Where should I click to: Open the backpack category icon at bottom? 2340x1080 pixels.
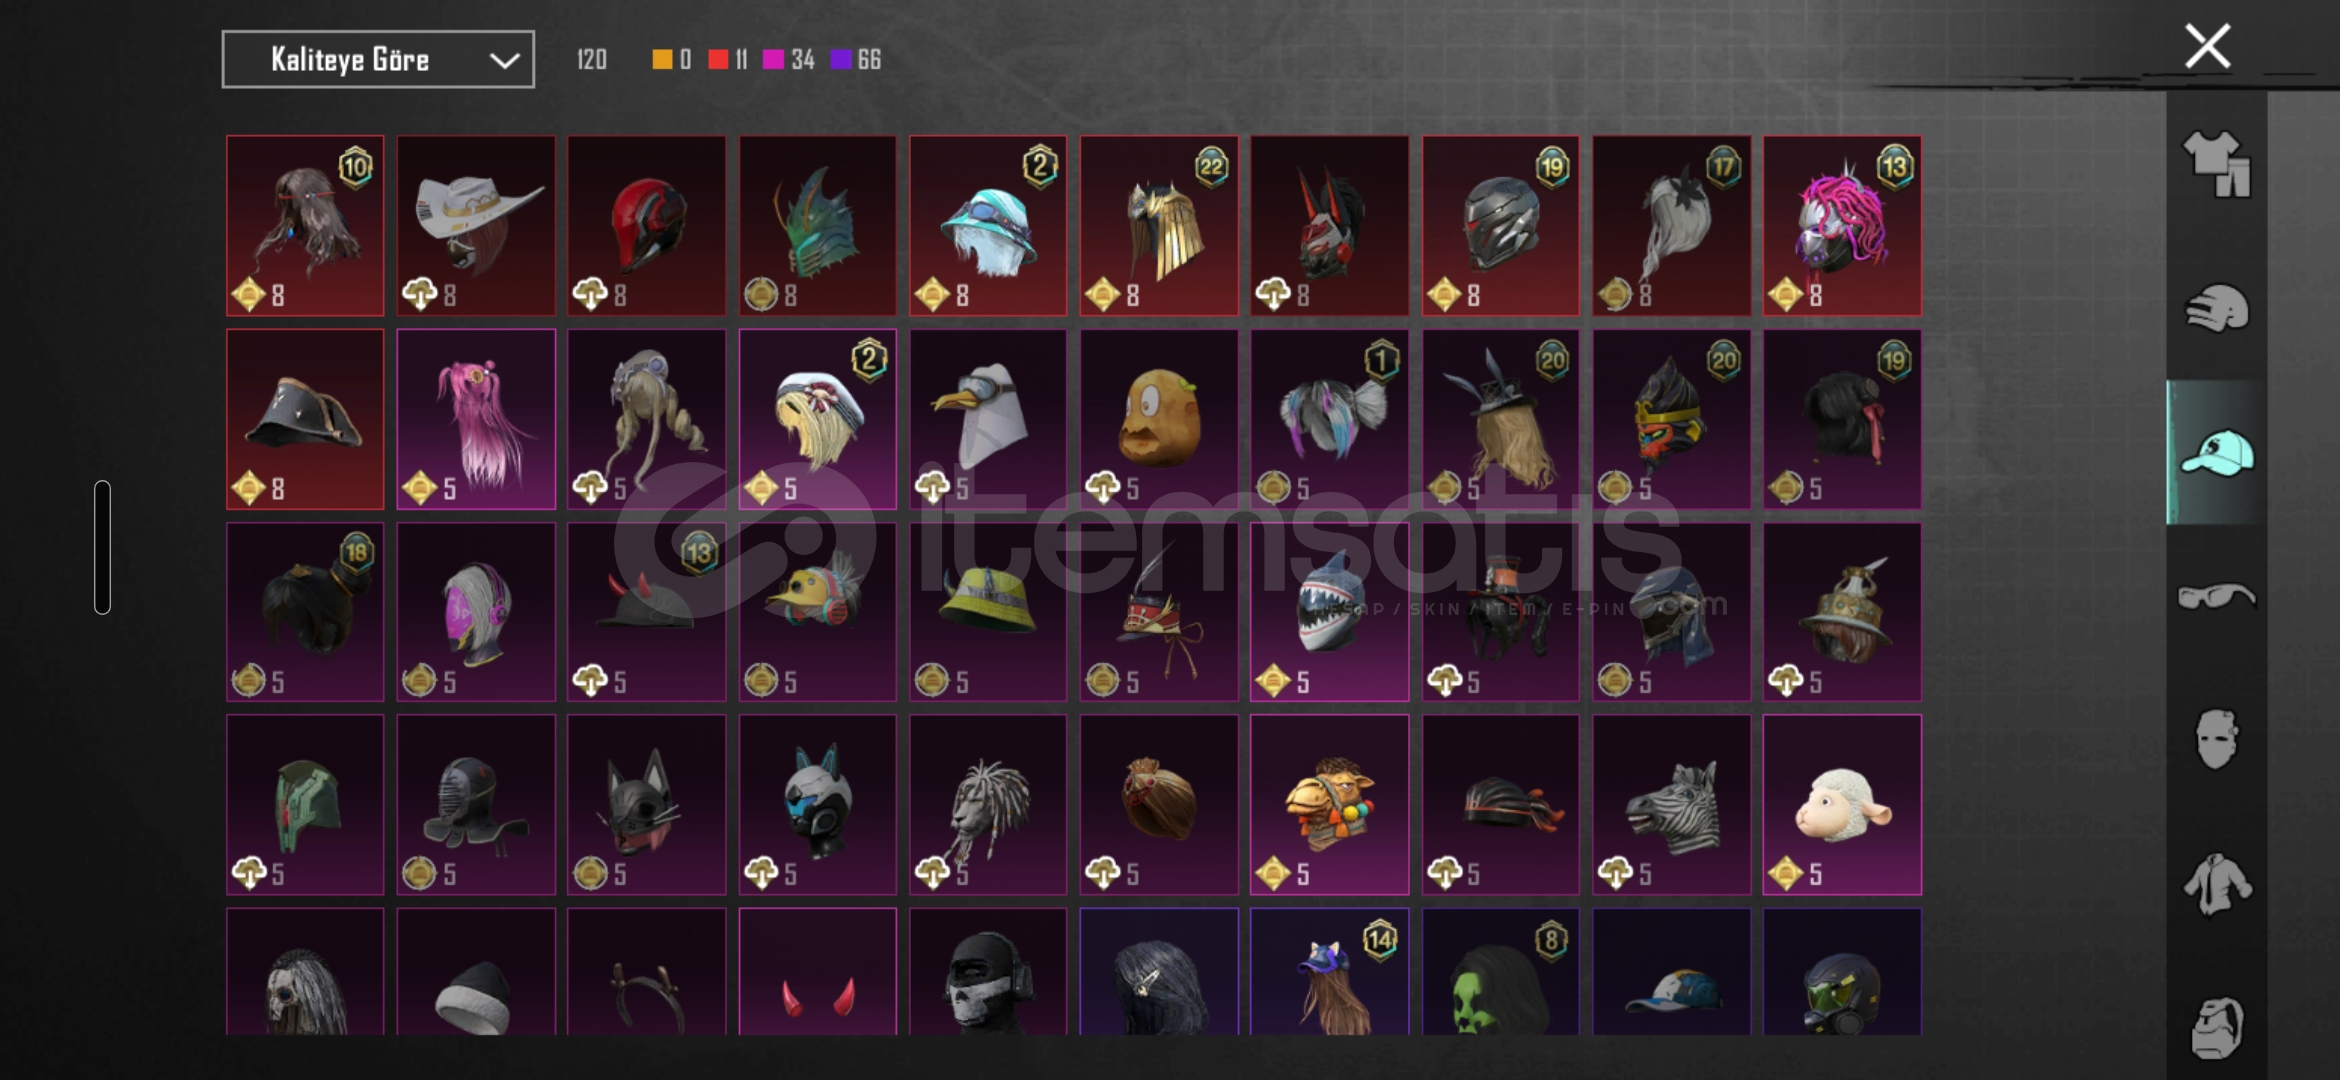tap(2216, 1027)
